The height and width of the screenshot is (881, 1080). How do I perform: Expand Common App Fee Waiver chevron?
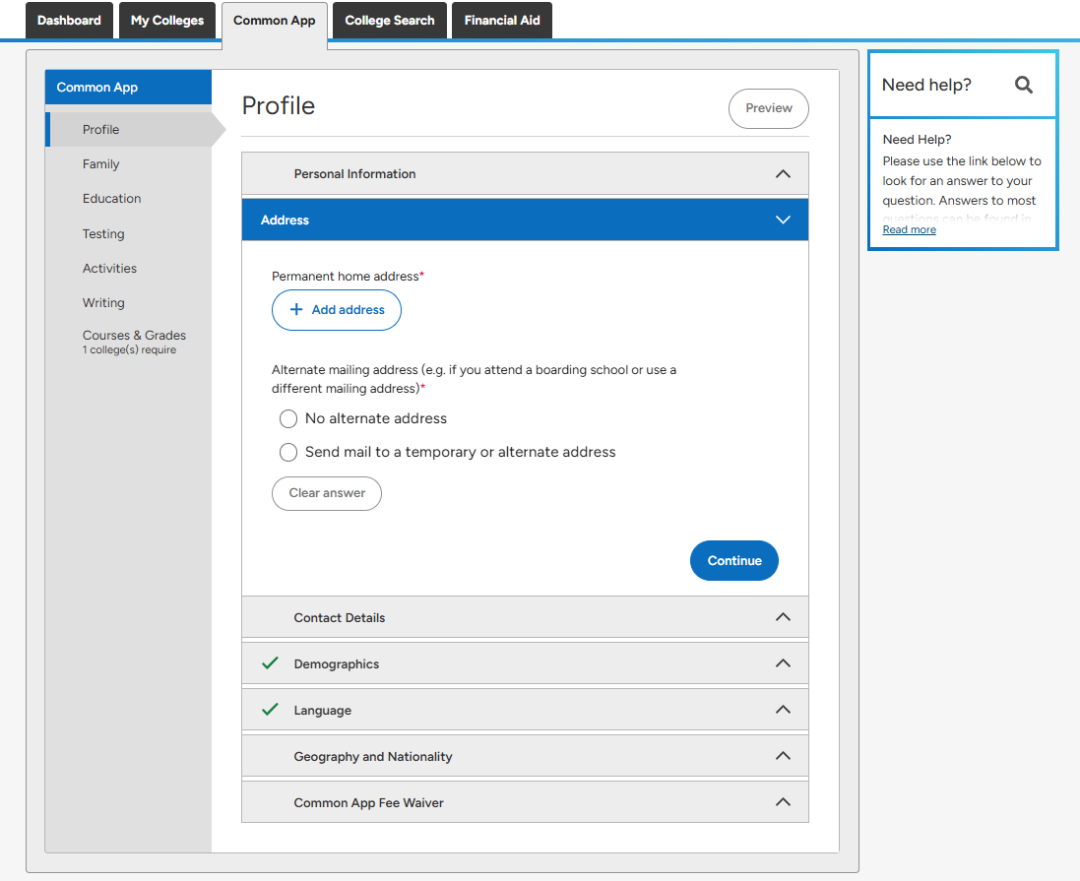tap(783, 802)
